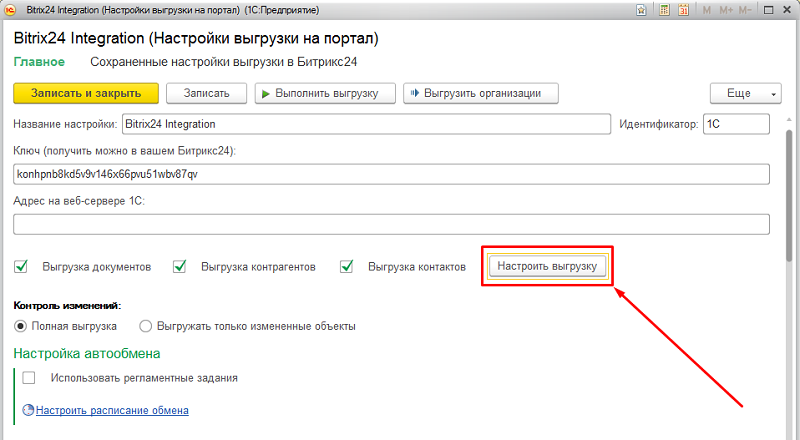
Task: Select Полная выгрузка radio option
Action: [x=20, y=326]
